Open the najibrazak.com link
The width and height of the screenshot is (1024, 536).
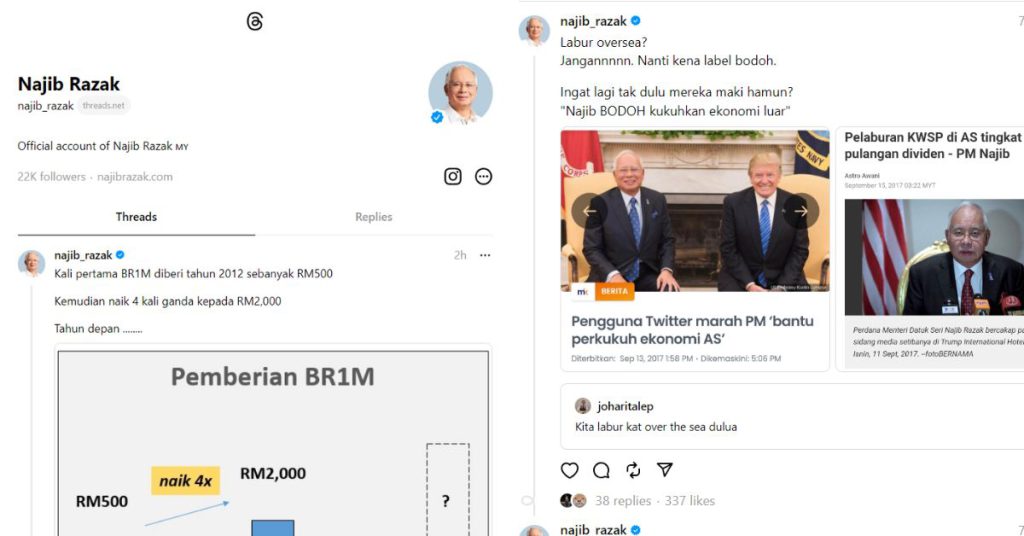(135, 177)
